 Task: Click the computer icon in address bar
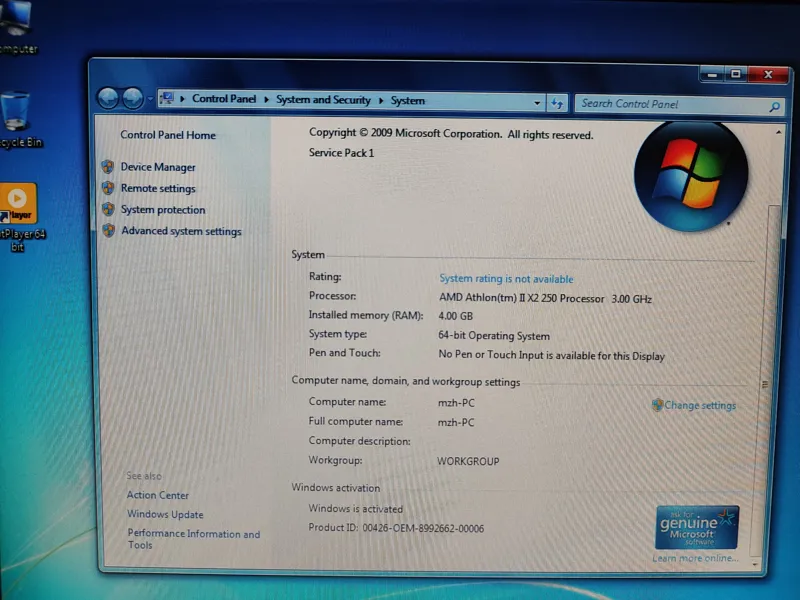[x=167, y=98]
